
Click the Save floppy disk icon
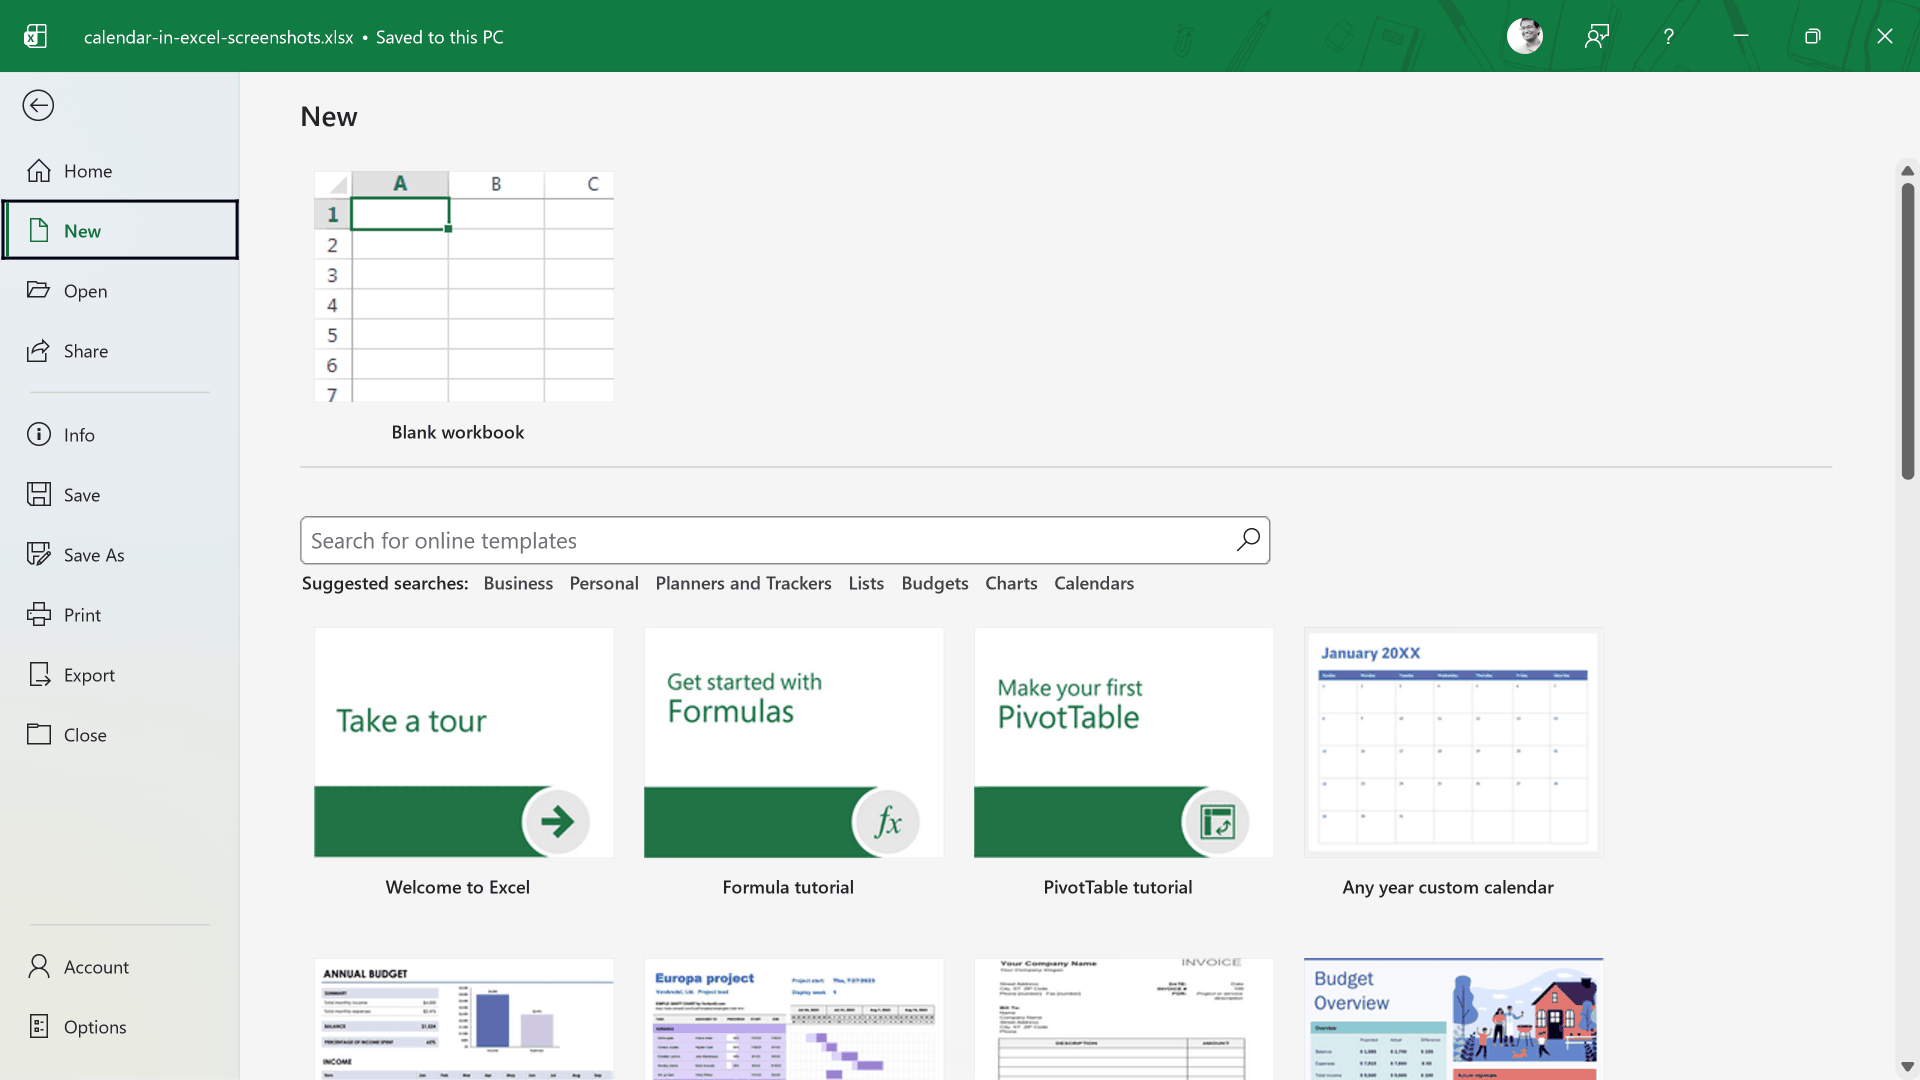(x=38, y=494)
